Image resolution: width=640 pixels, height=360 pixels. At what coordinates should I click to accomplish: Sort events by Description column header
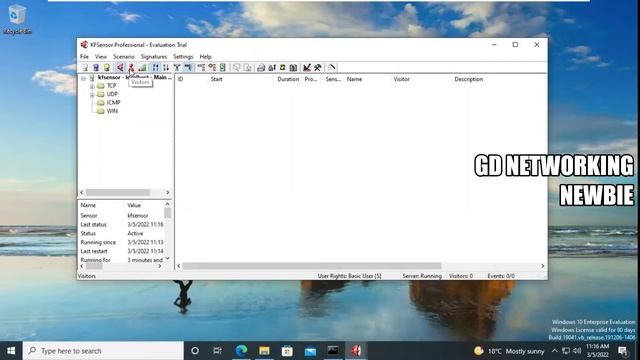pos(469,79)
